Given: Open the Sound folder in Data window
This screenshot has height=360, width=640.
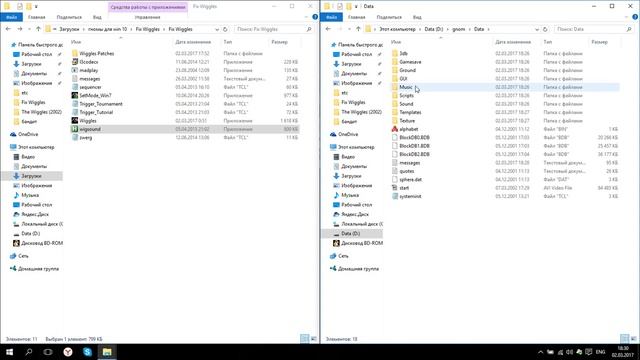Looking at the screenshot, I should (x=406, y=104).
